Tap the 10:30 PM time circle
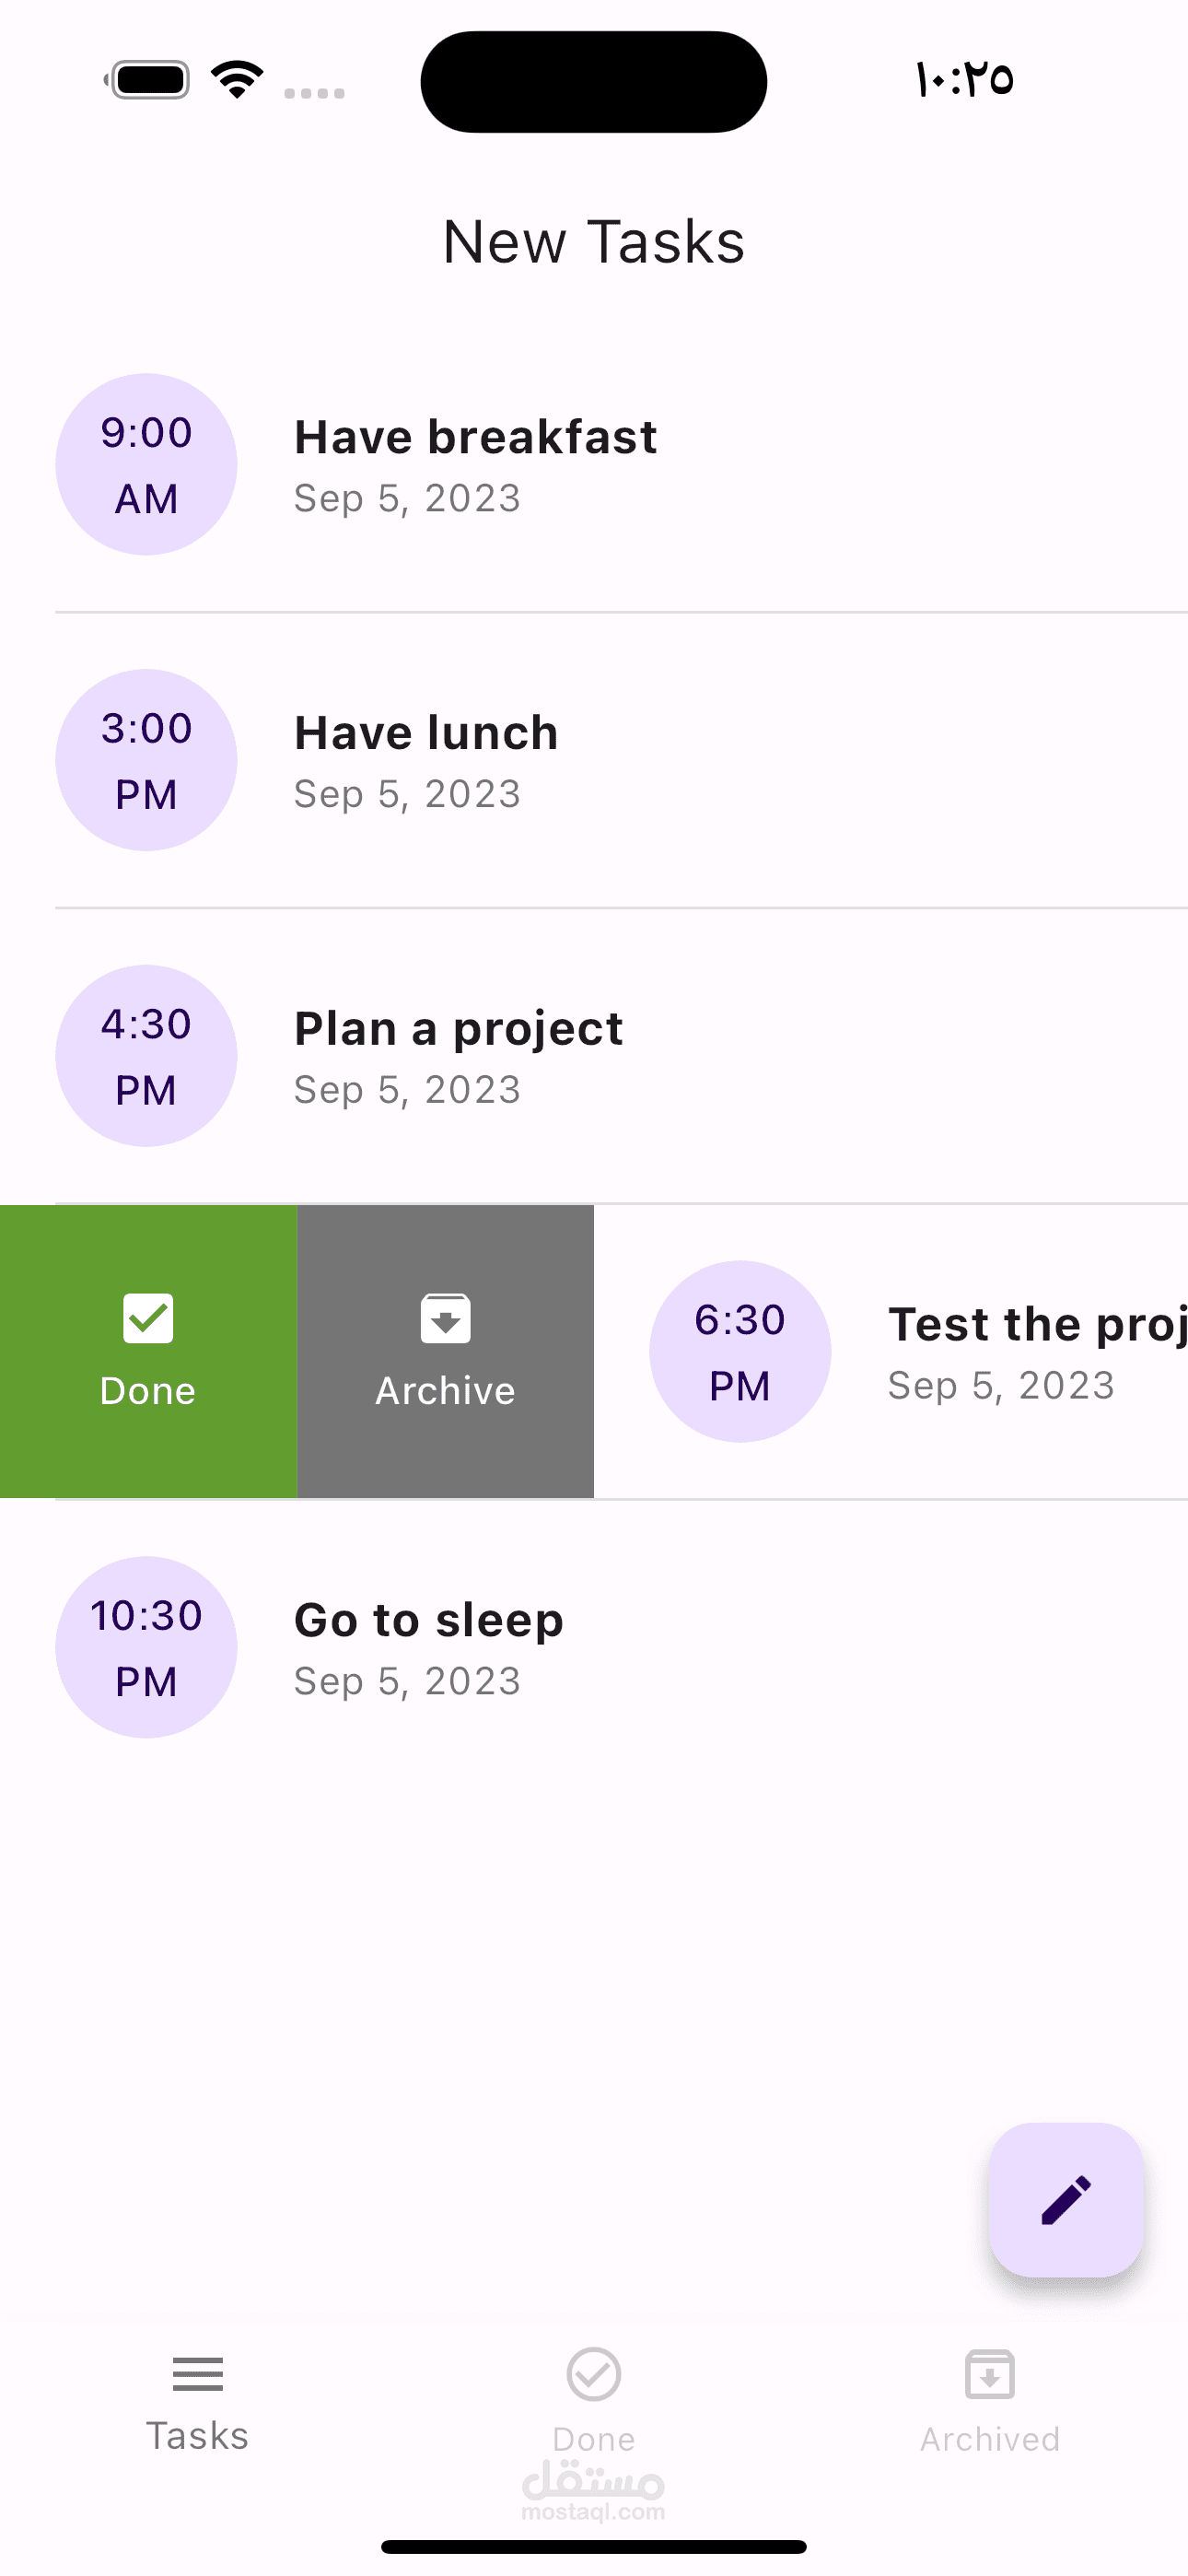 click(x=146, y=1647)
